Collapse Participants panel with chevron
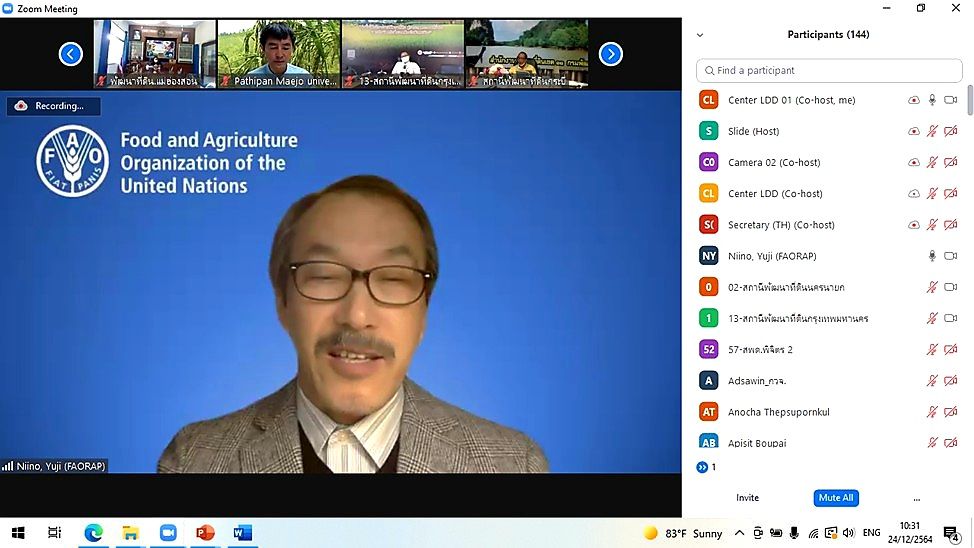 [x=700, y=35]
